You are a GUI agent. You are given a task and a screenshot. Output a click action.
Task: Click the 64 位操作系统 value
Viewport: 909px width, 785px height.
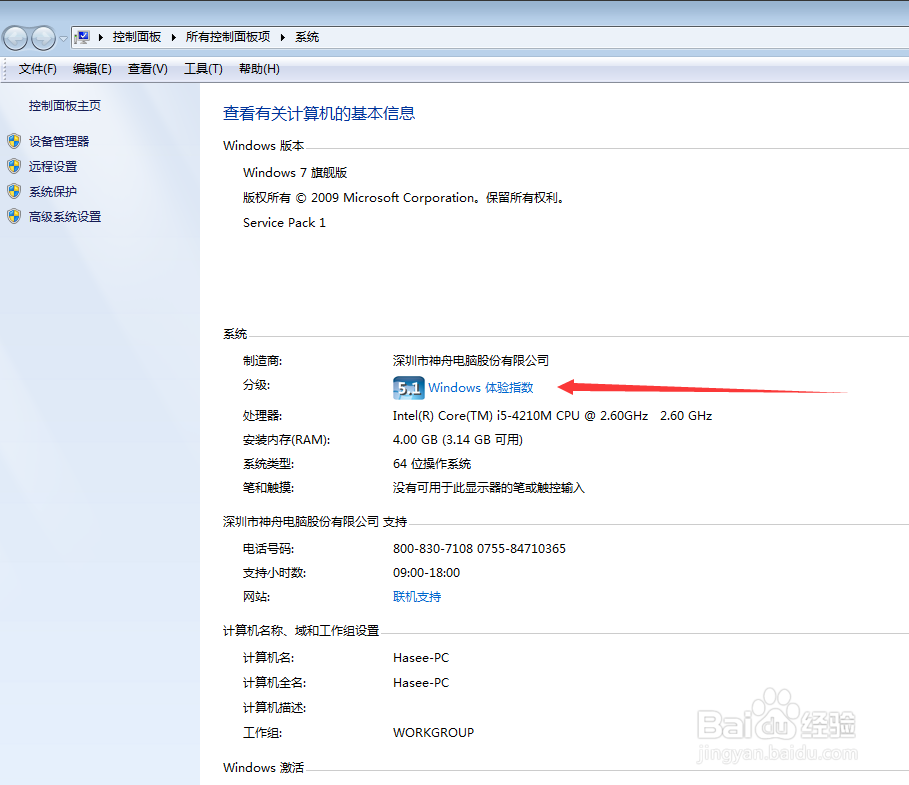coord(432,464)
